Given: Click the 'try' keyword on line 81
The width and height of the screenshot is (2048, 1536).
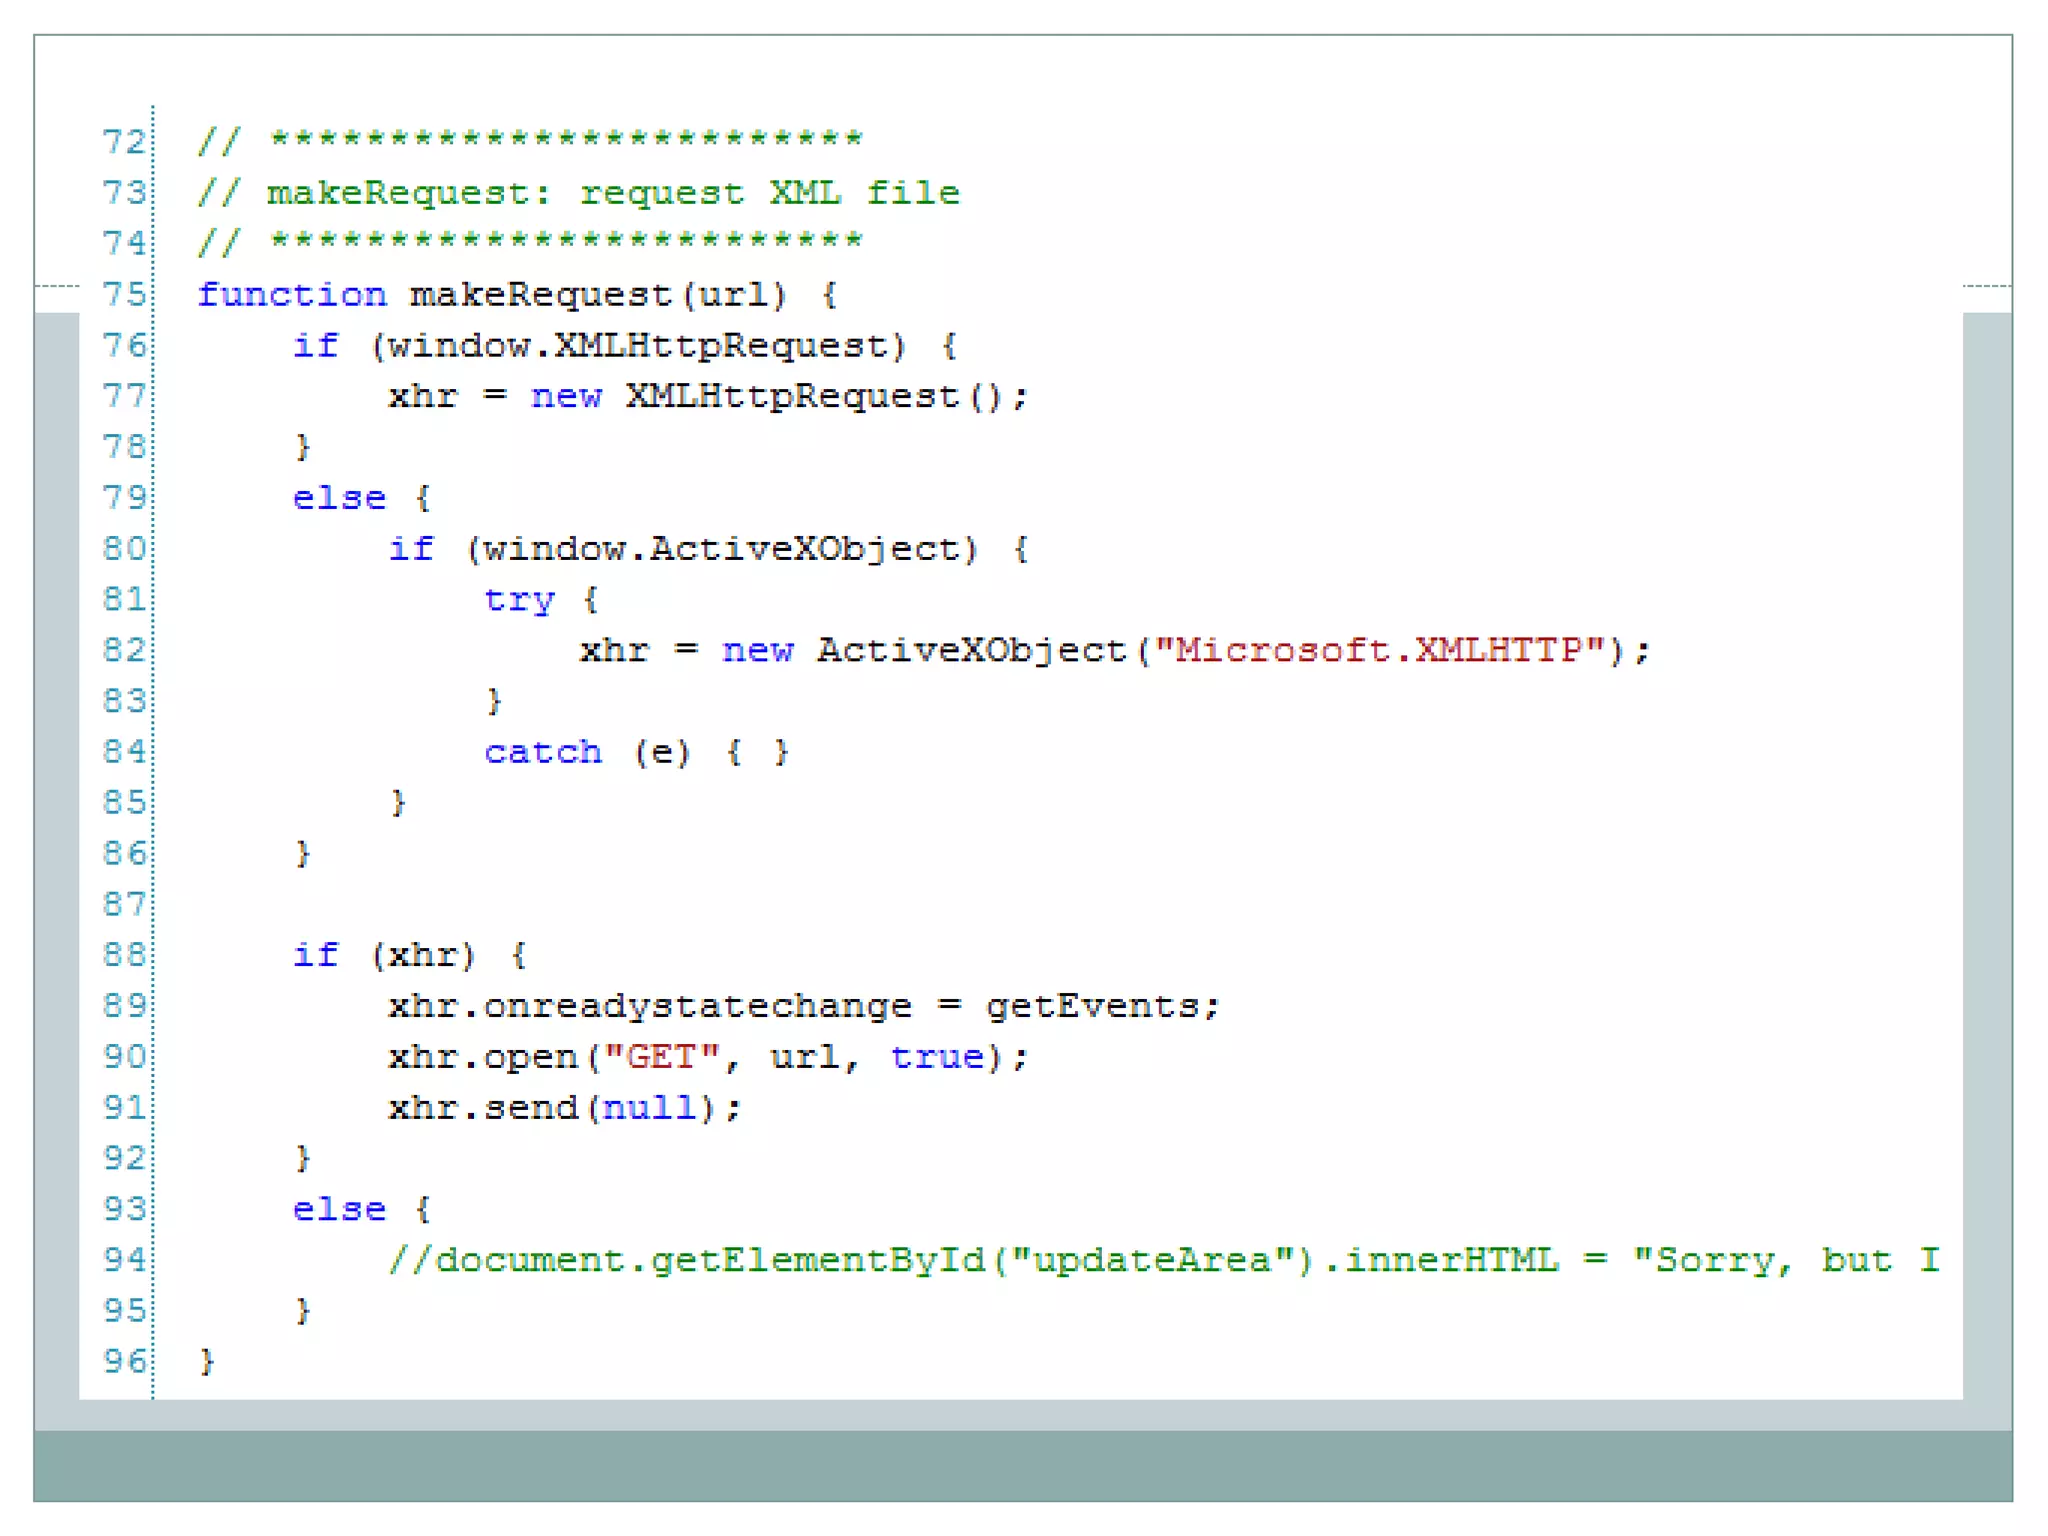Looking at the screenshot, I should pyautogui.click(x=518, y=600).
